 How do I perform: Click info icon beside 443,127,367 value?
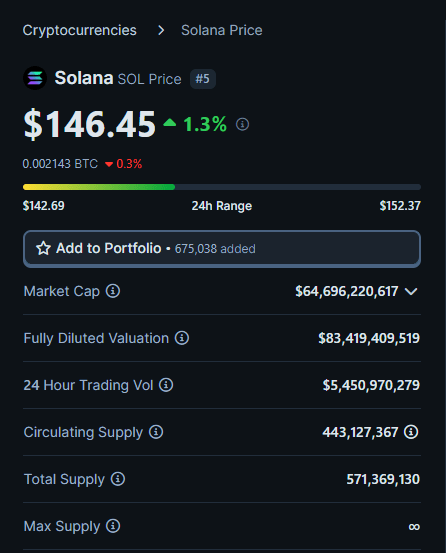tap(411, 432)
